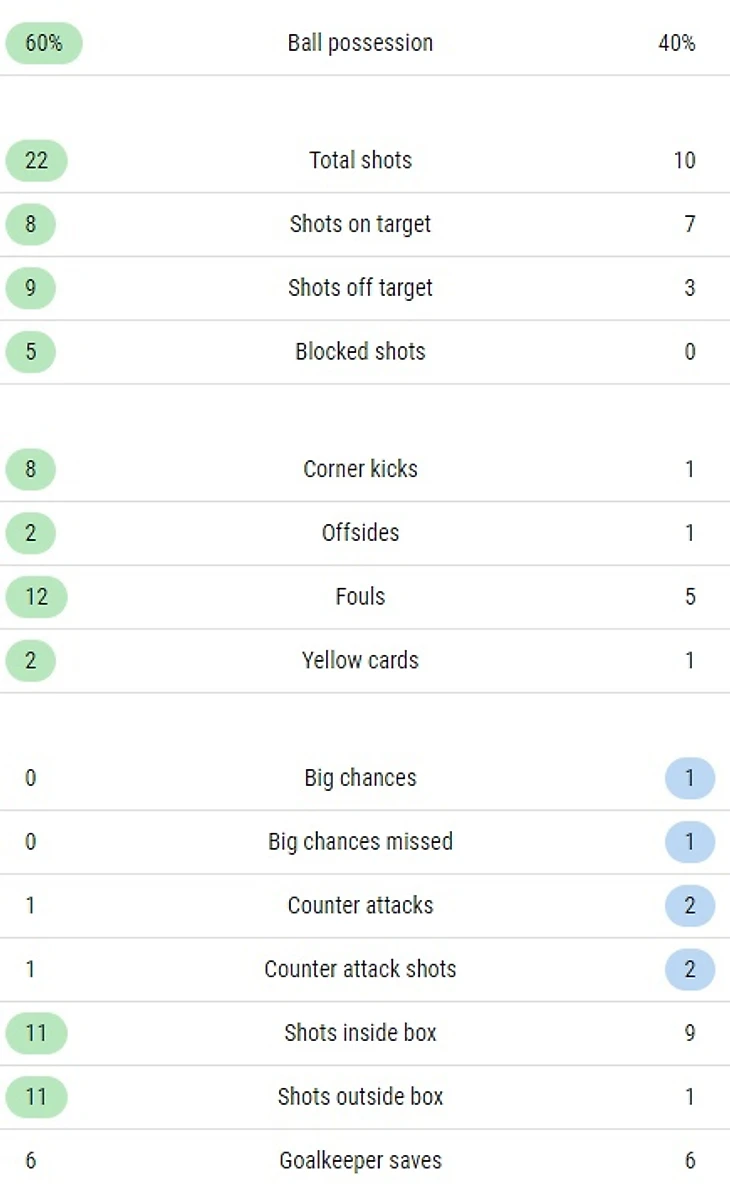Select the green 60% possession badge
Image resolution: width=730 pixels, height=1191 pixels.
44,43
